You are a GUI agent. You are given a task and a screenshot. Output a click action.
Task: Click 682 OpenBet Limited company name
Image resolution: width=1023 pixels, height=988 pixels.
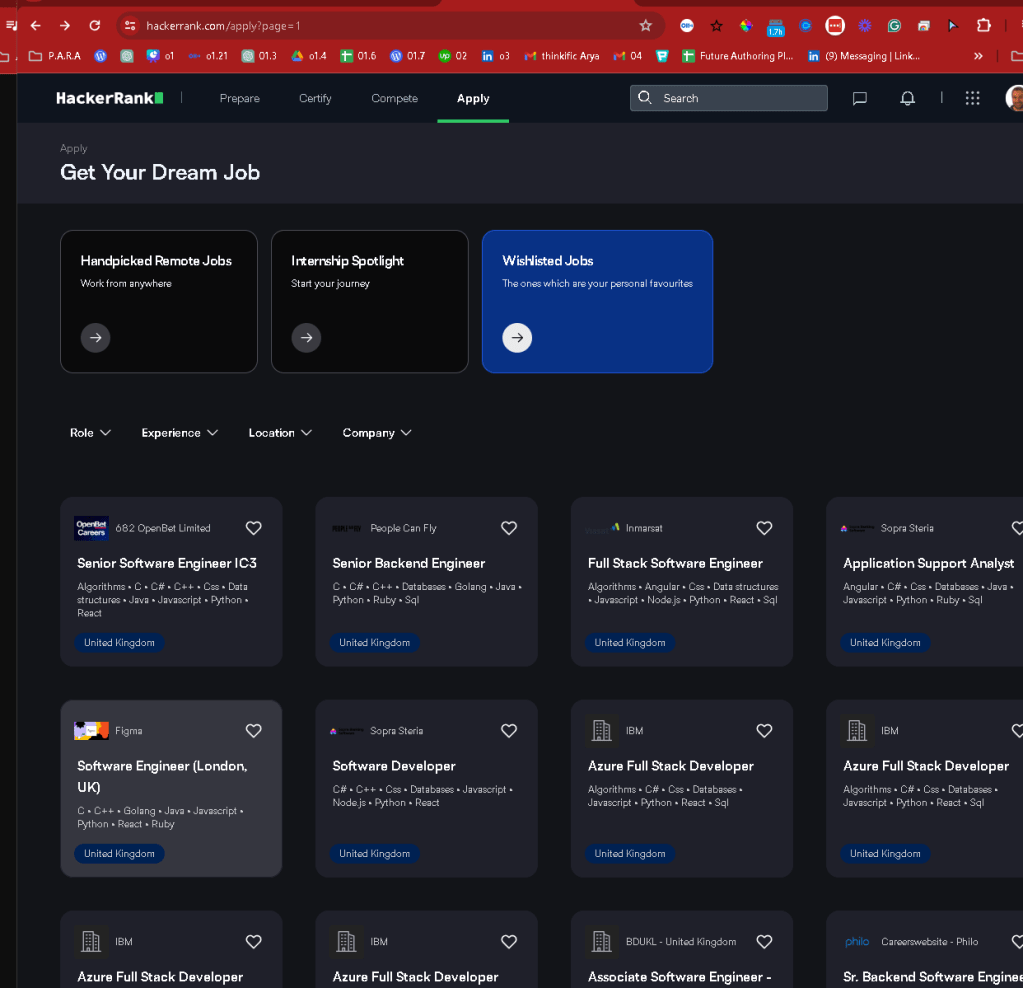pos(163,528)
